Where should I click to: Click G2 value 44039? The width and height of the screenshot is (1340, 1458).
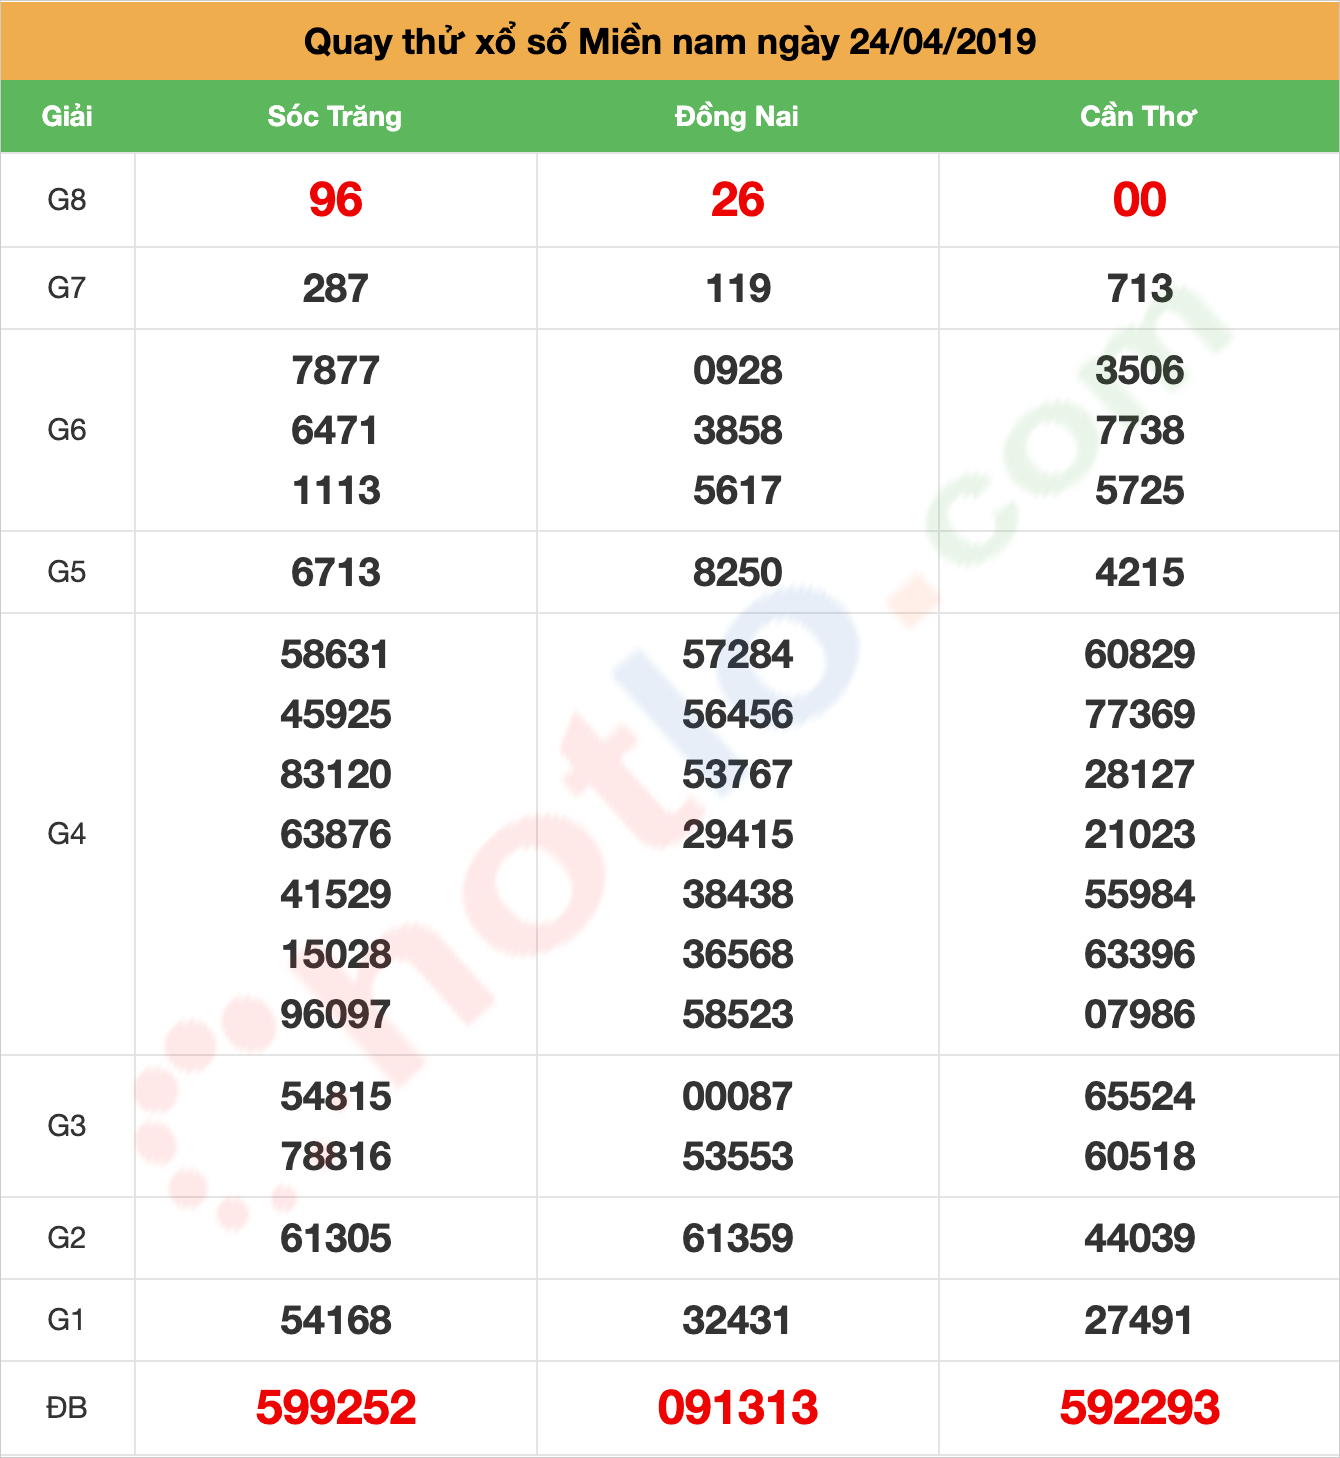click(1140, 1239)
